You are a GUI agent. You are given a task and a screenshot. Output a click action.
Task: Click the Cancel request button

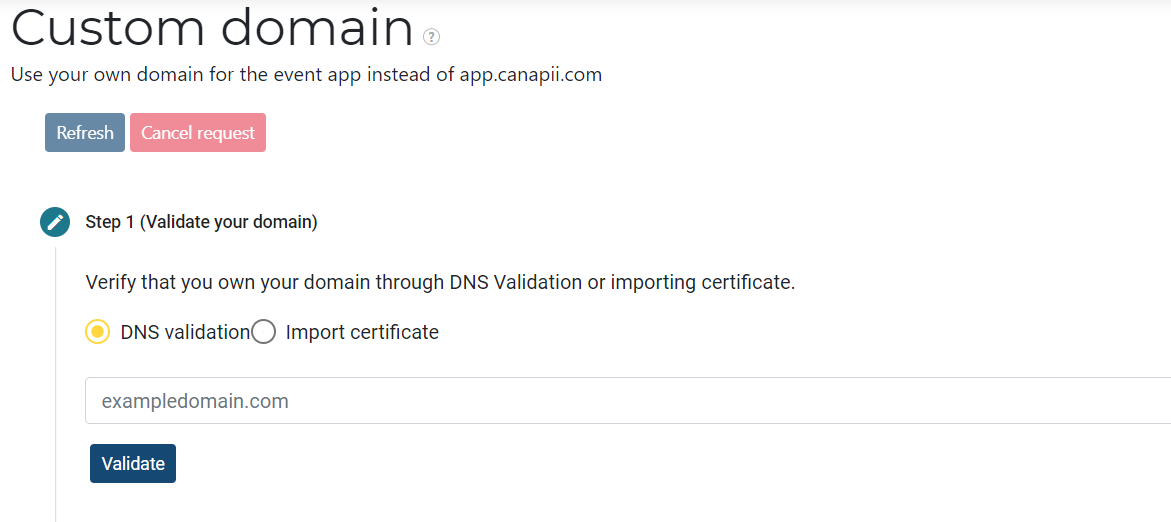[x=198, y=133]
